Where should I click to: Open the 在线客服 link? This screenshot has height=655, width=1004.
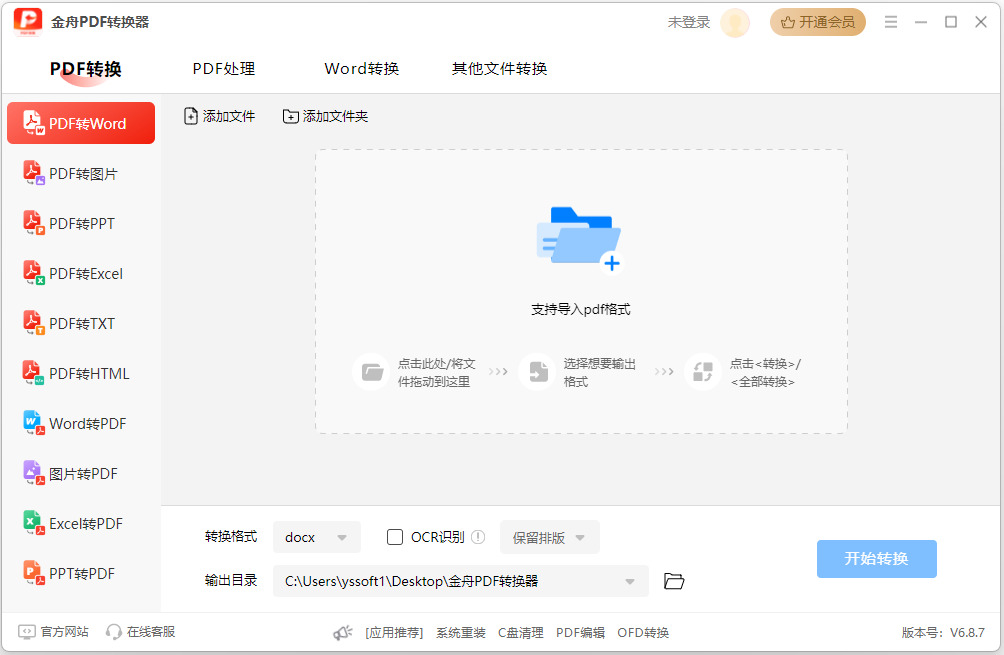(x=150, y=632)
